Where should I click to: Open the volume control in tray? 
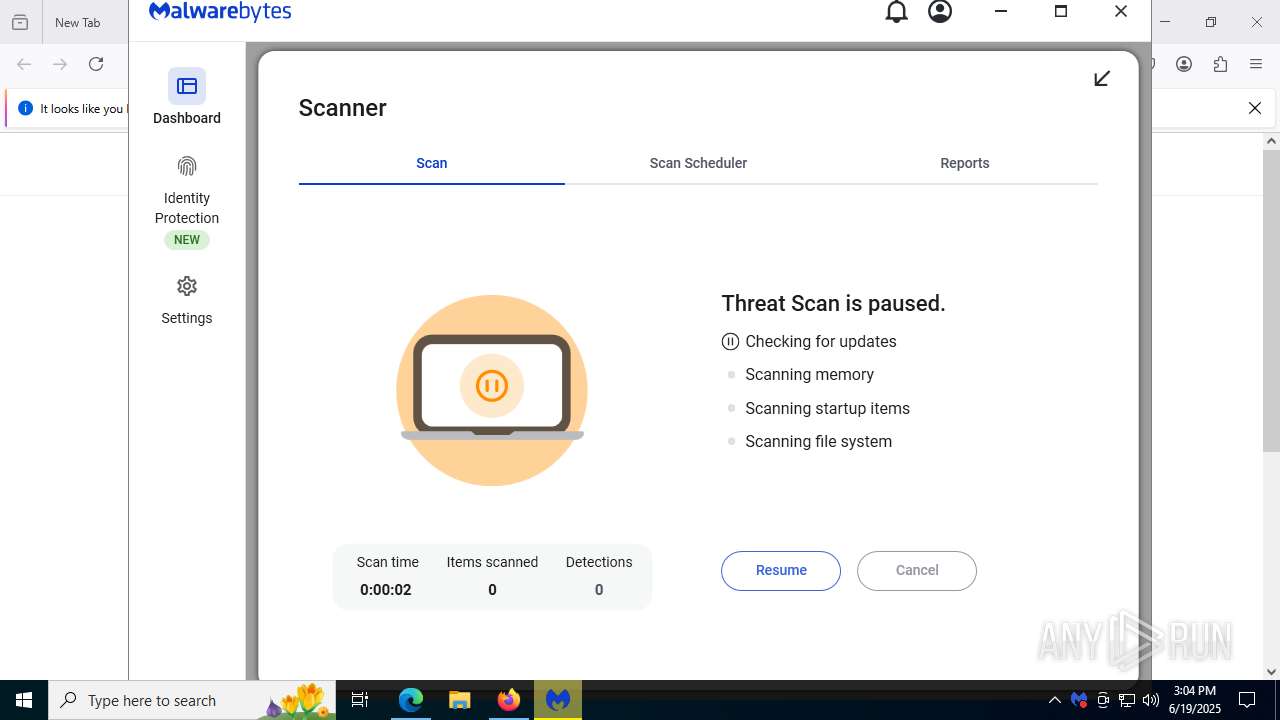[x=1151, y=700]
